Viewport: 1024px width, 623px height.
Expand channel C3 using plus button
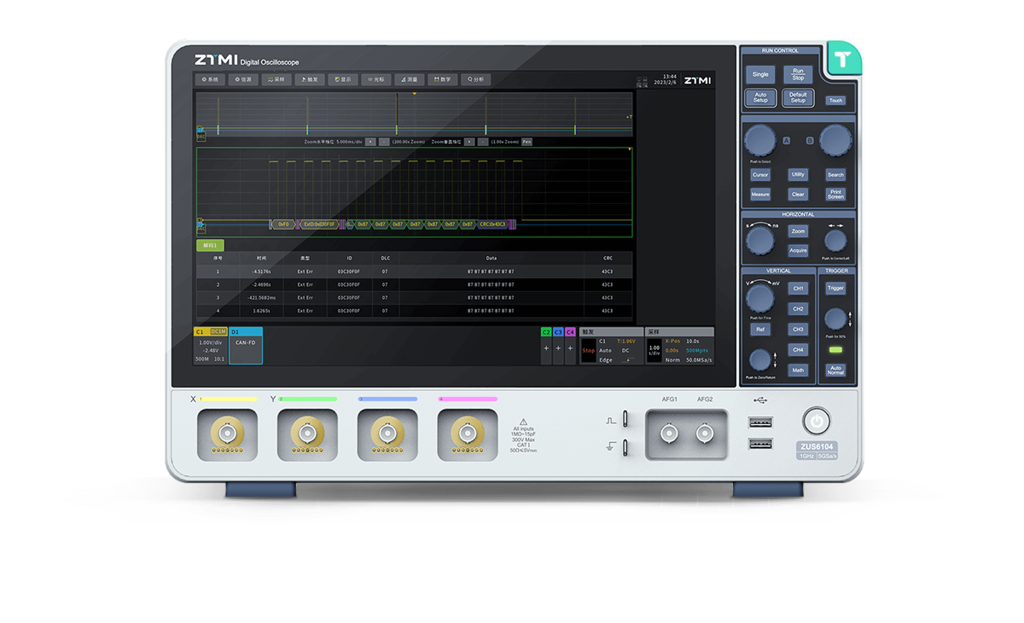point(558,348)
